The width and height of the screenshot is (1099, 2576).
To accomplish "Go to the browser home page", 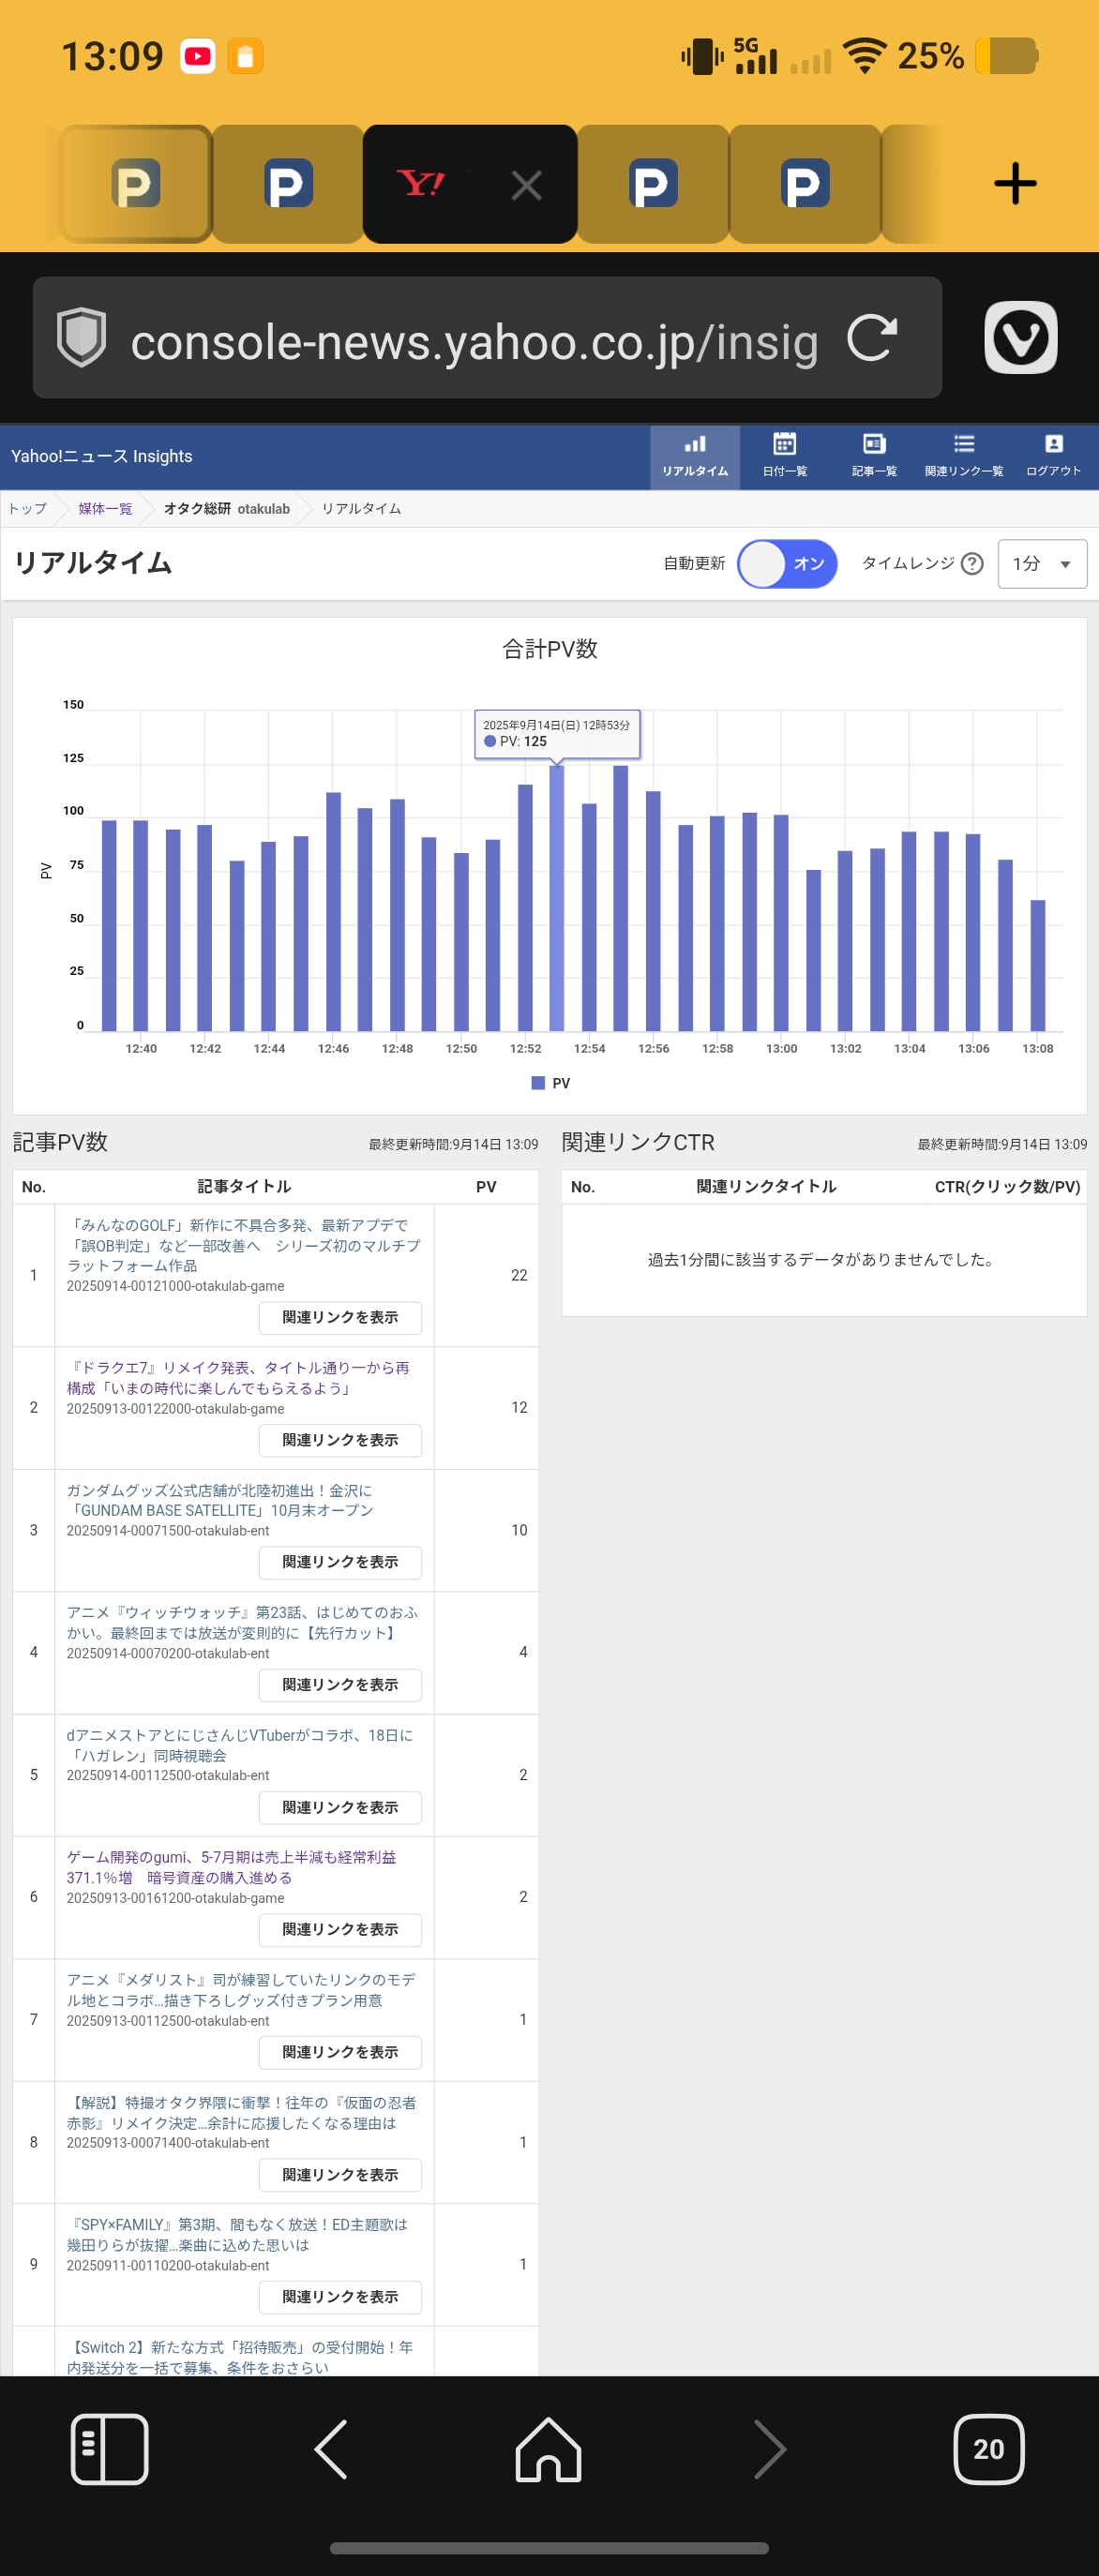I will (548, 2449).
